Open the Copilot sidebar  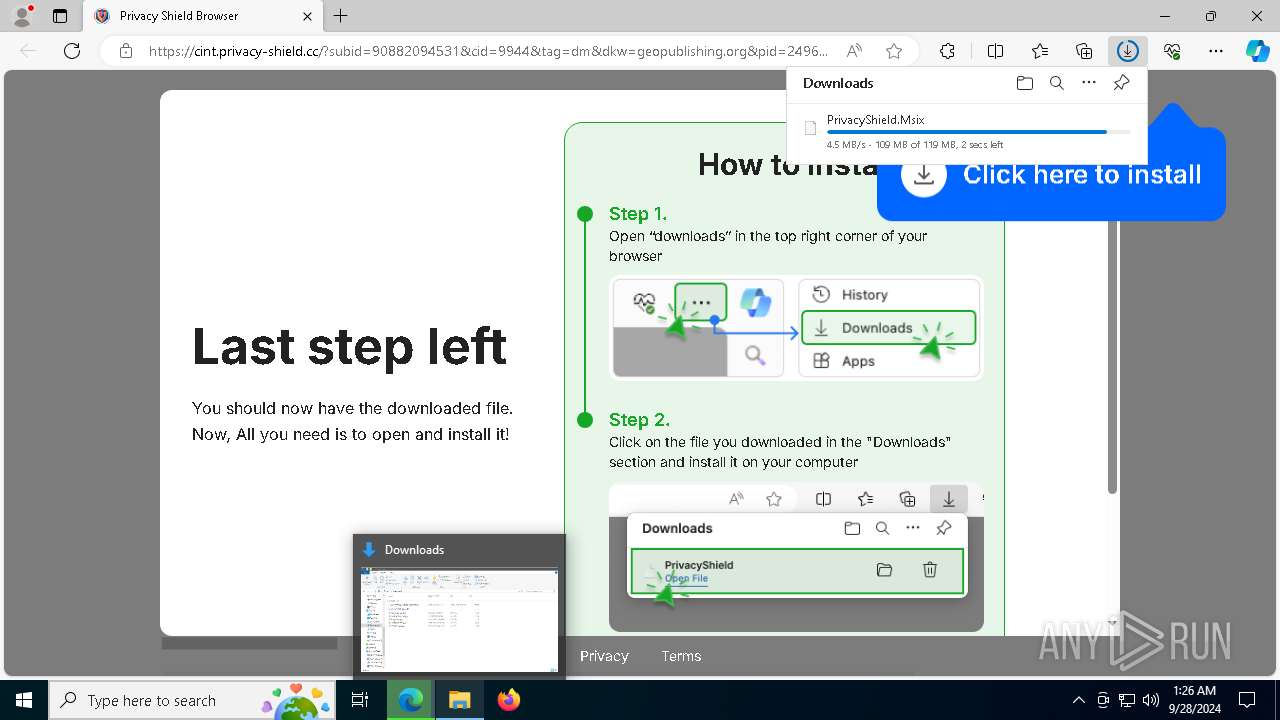point(1257,51)
